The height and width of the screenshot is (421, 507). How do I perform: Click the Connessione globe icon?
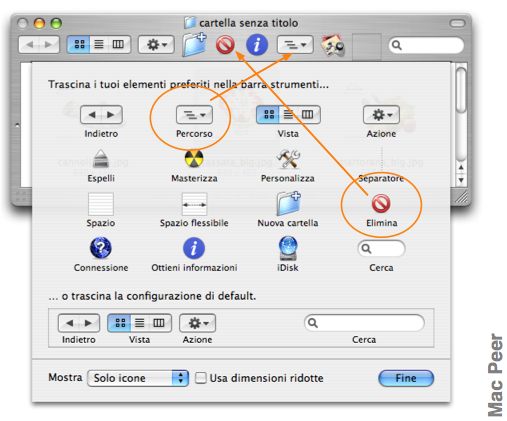point(101,248)
